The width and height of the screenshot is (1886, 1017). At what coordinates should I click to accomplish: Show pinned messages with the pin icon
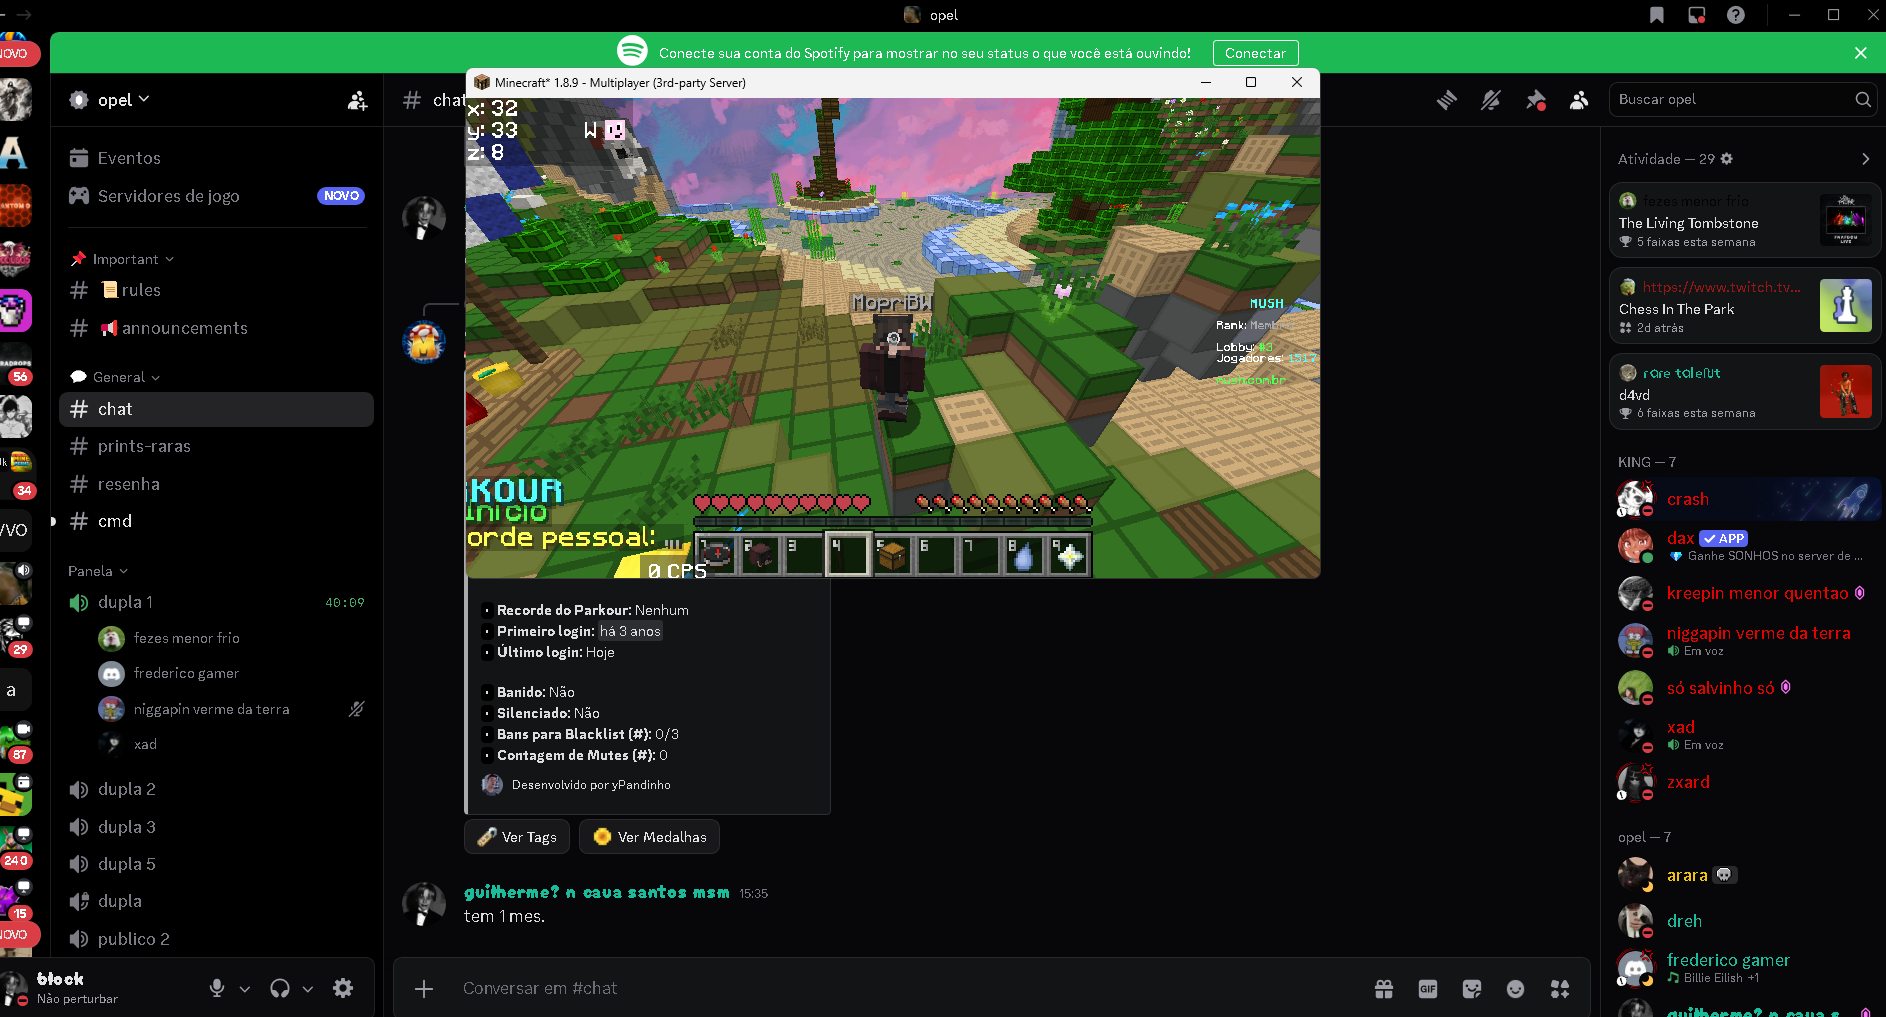coord(1536,100)
